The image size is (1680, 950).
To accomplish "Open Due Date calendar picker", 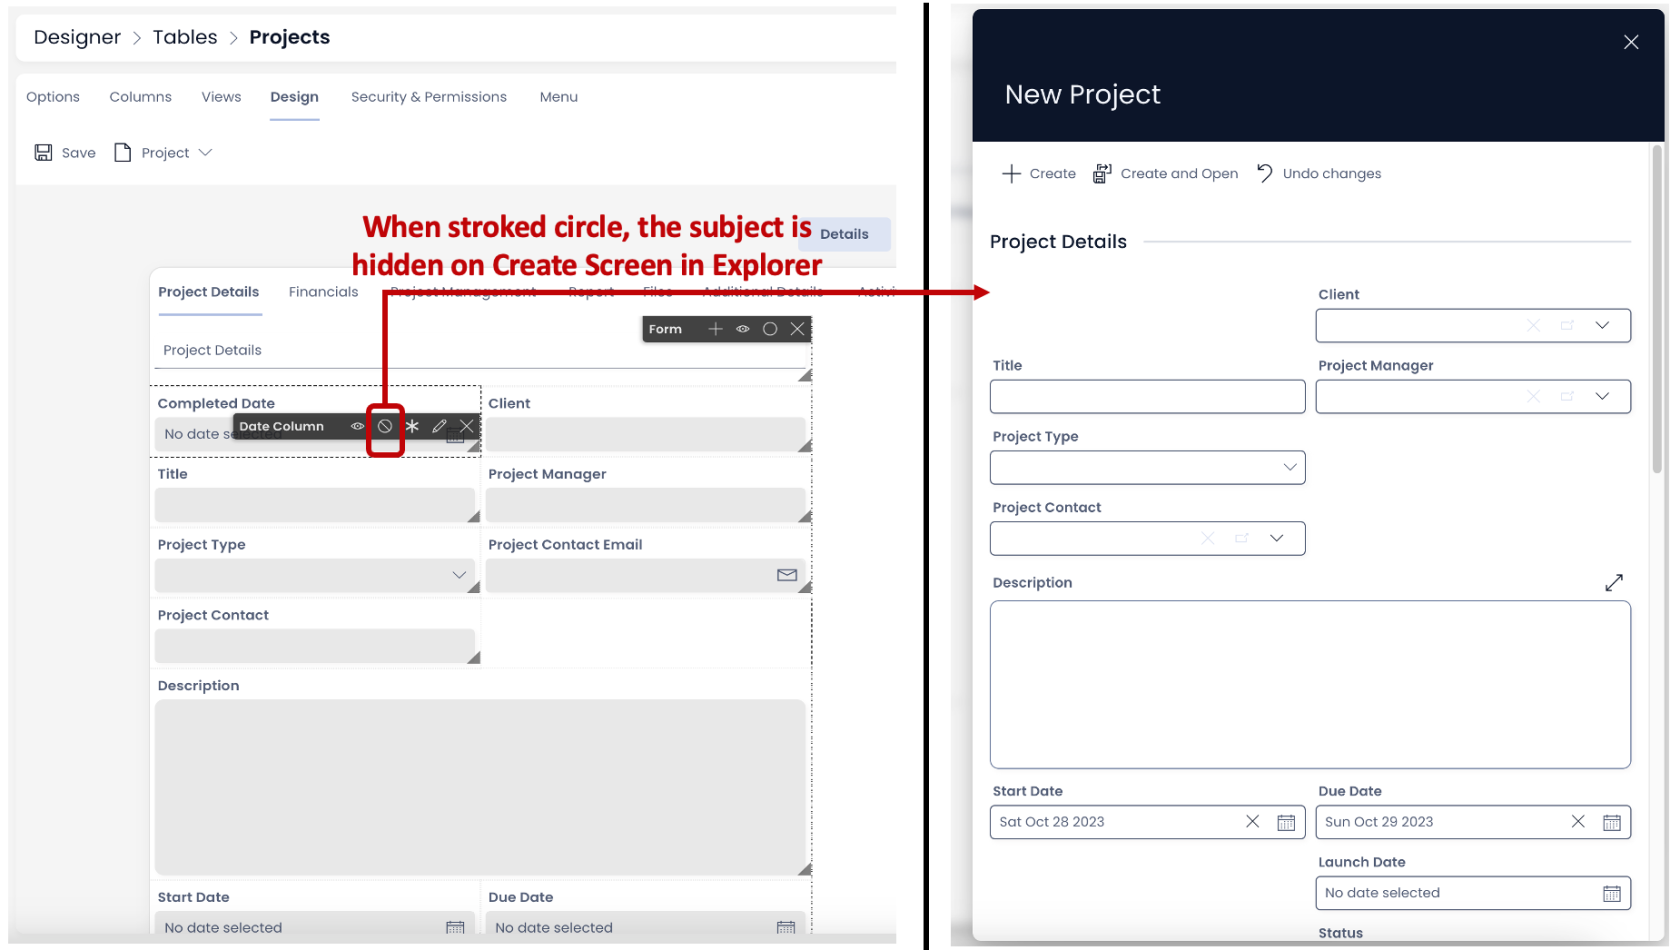I will pos(1612,822).
